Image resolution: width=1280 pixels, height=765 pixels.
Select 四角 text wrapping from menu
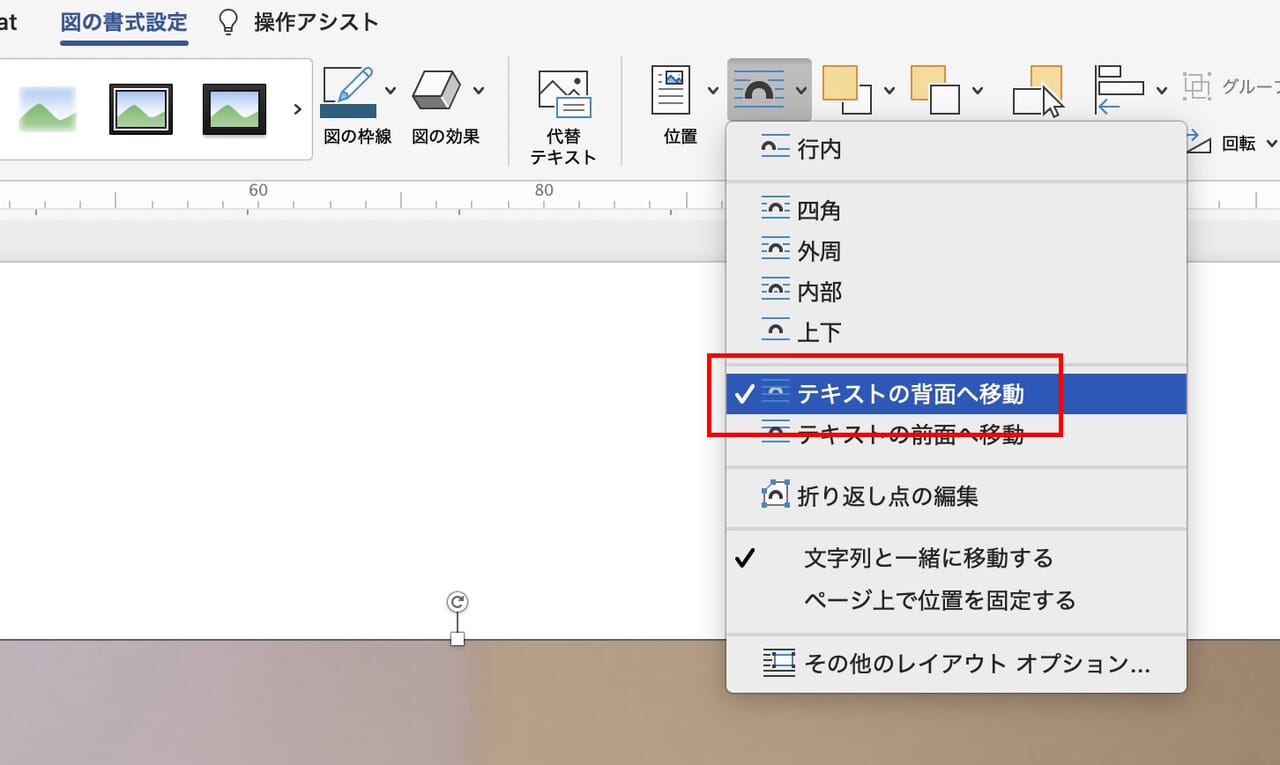pos(820,209)
